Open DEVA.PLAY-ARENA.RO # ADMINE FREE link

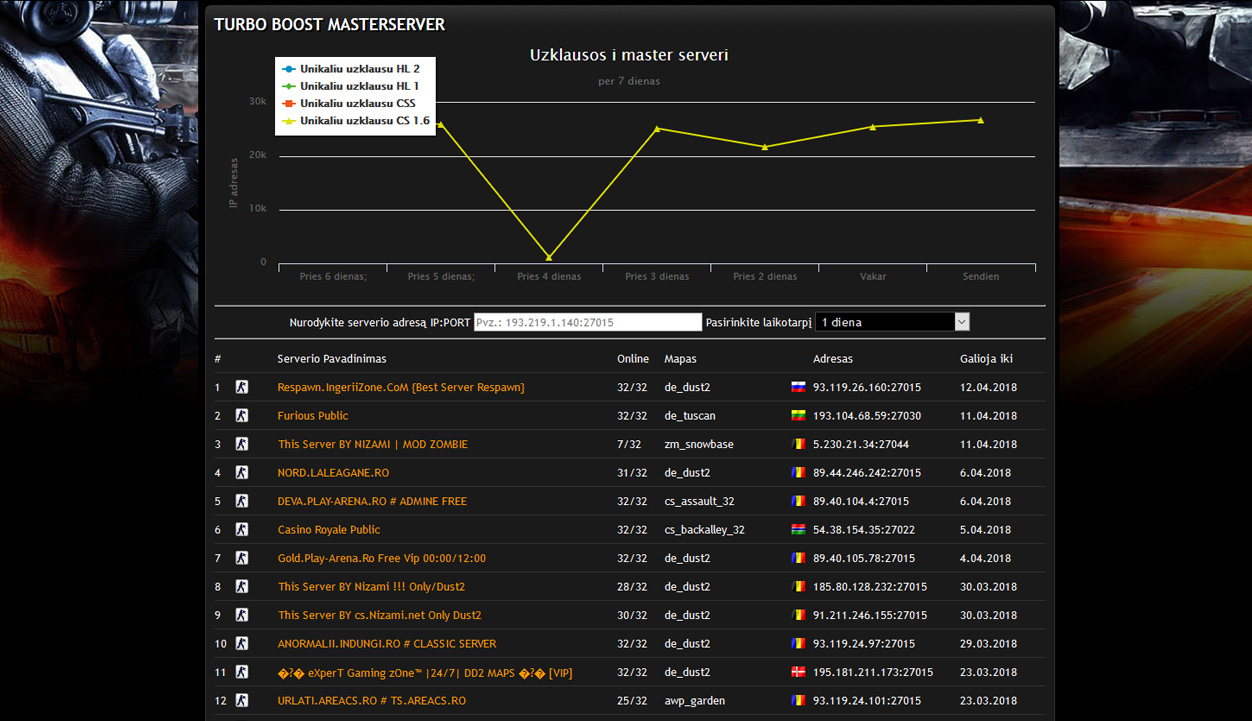372,501
